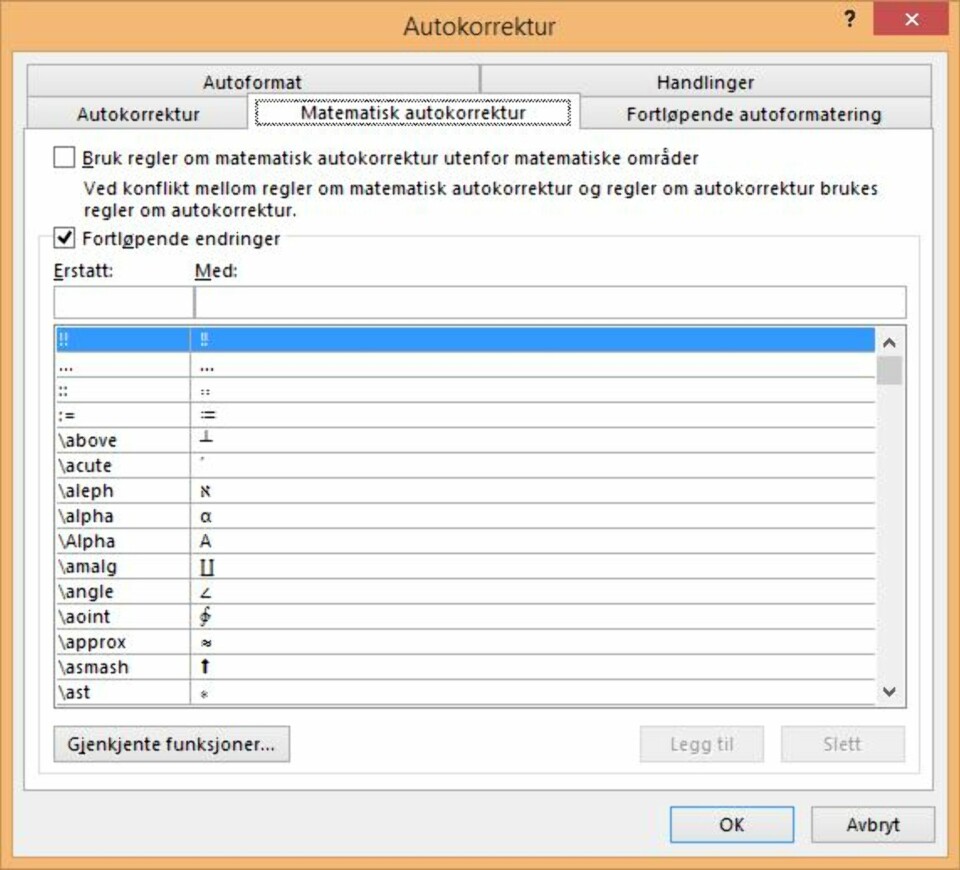Click Gjenkjente funksjoner button
Viewport: 960px width, 870px height.
coord(172,744)
